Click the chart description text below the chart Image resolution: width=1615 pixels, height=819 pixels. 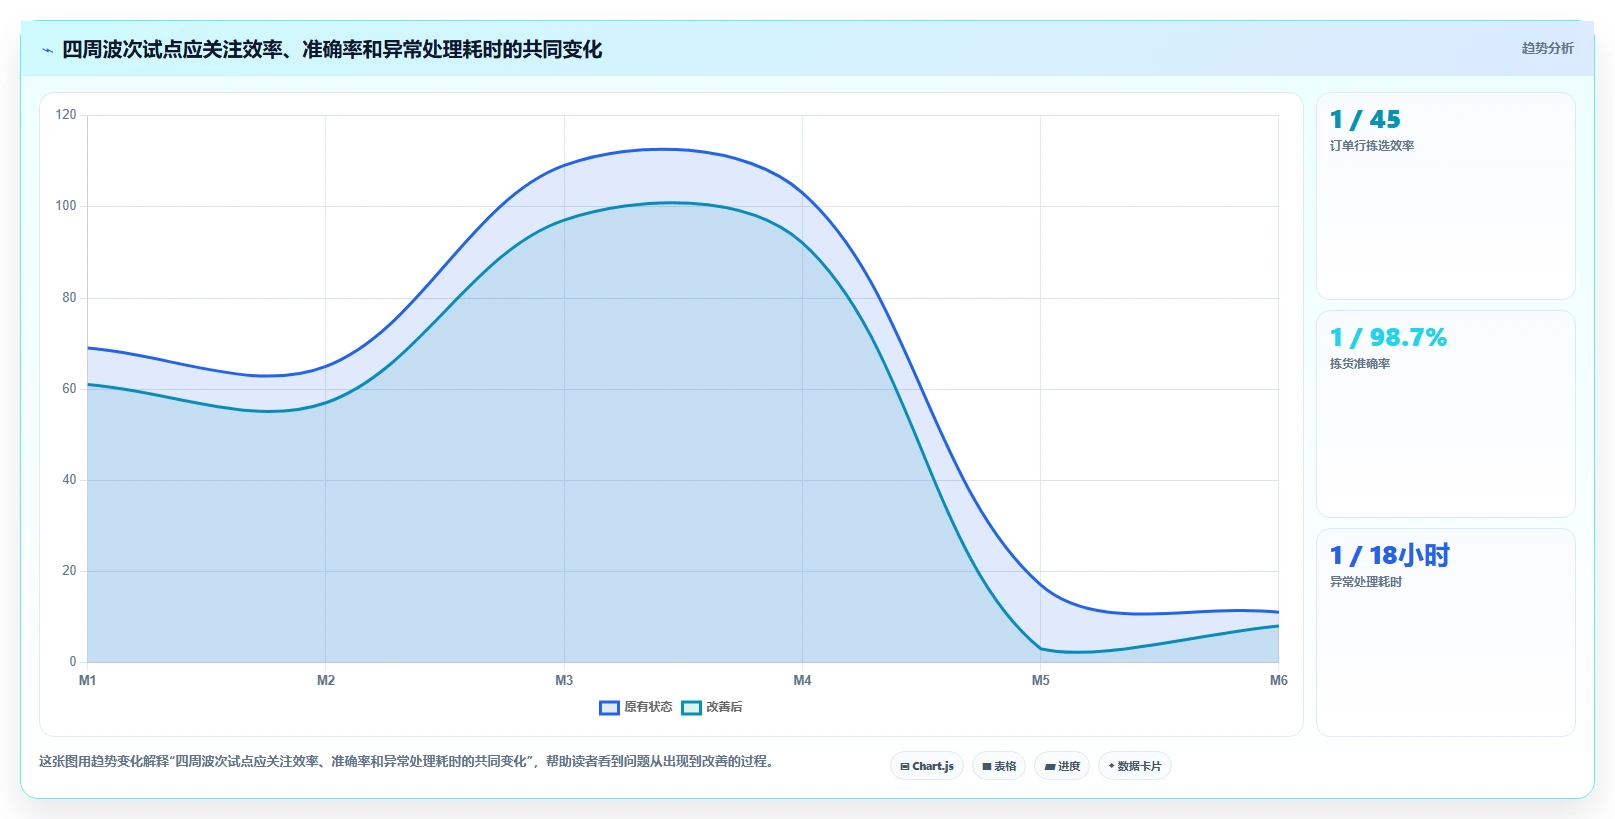pos(408,762)
